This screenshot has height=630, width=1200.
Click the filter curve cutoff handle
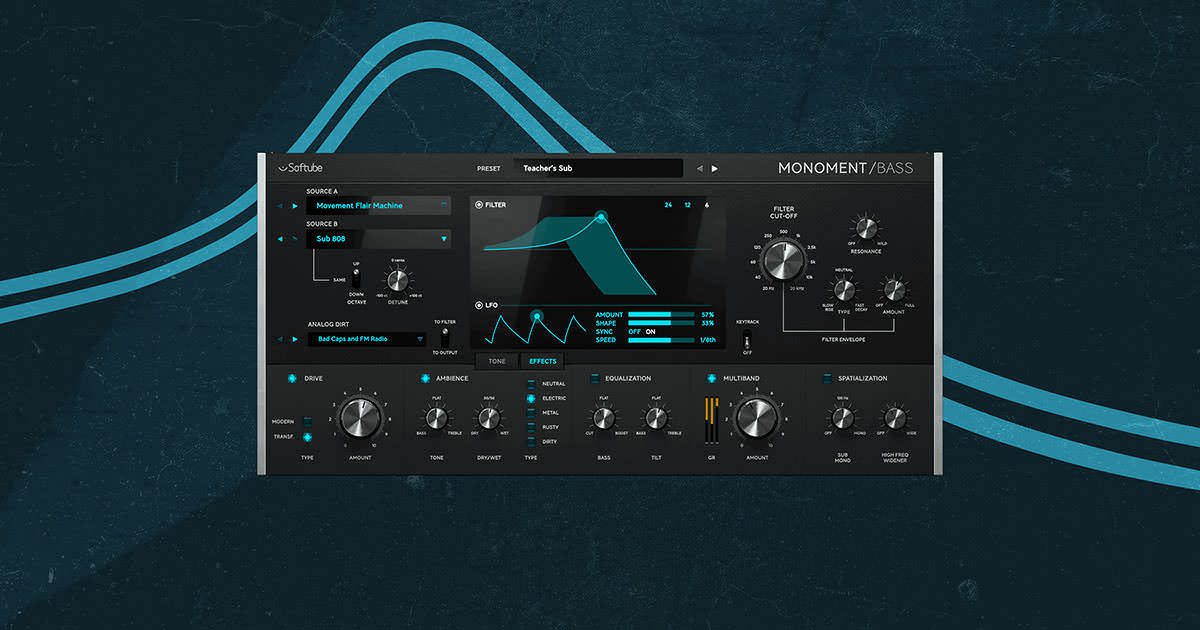(601, 216)
